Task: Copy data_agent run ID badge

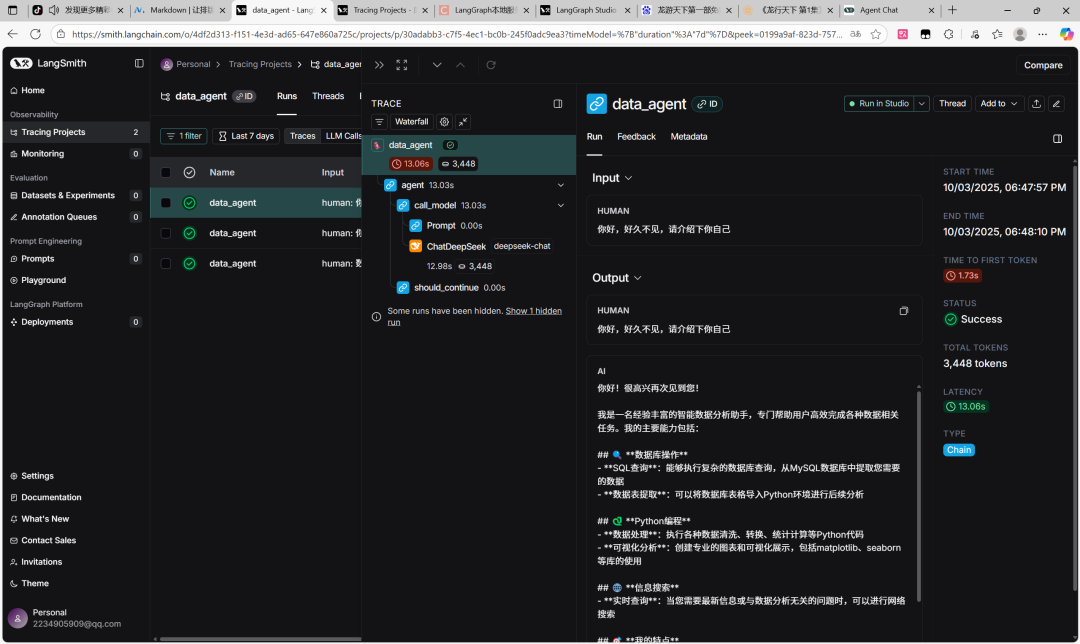Action: point(707,104)
